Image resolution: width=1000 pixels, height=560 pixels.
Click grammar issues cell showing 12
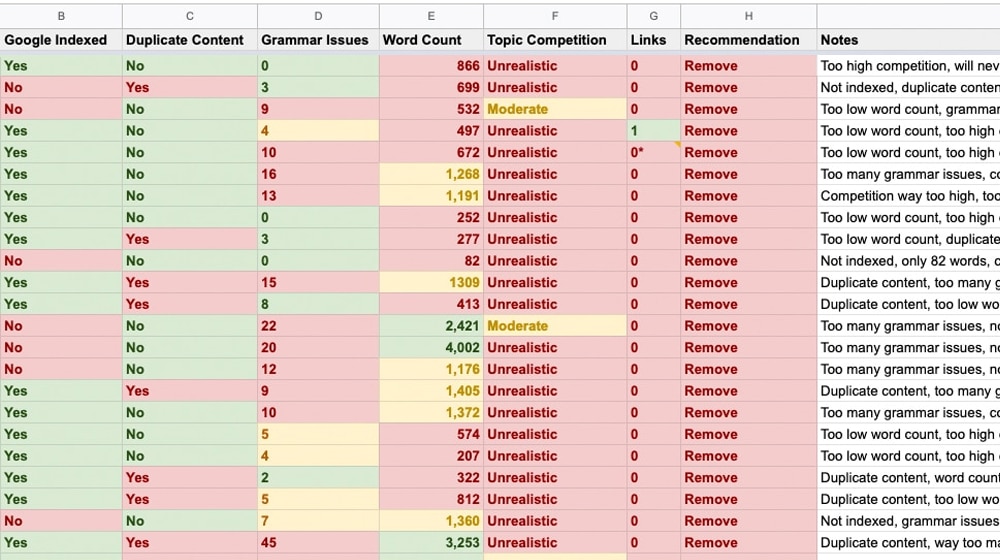coord(318,369)
